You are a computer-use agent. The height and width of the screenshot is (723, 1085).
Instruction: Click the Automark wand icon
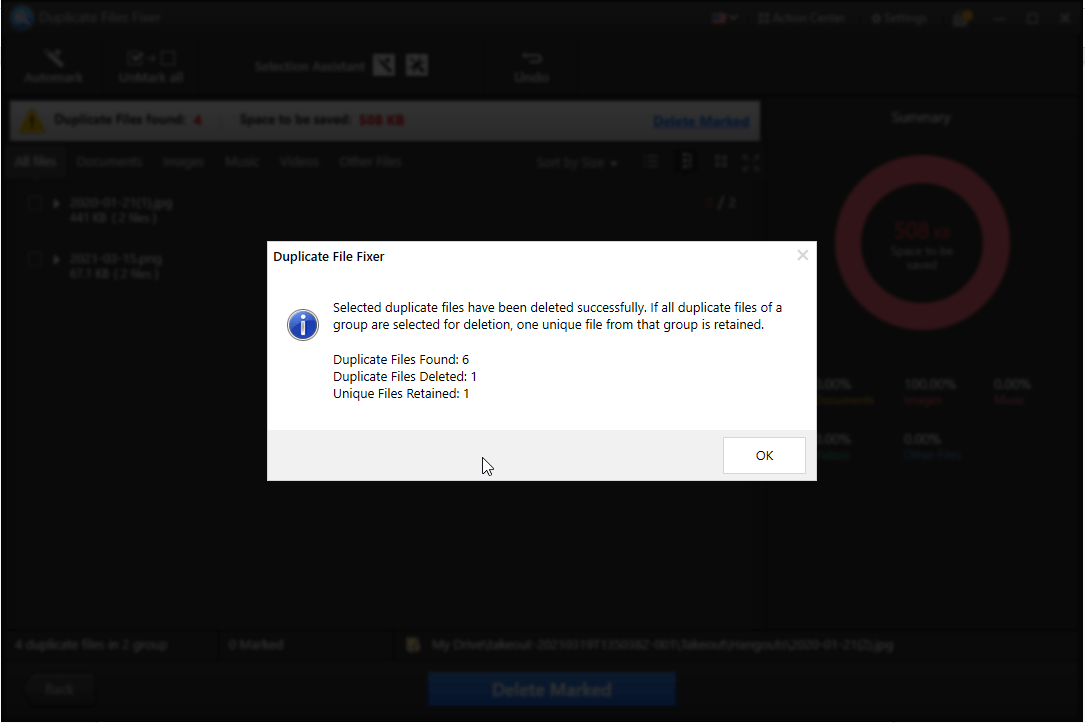click(x=53, y=58)
